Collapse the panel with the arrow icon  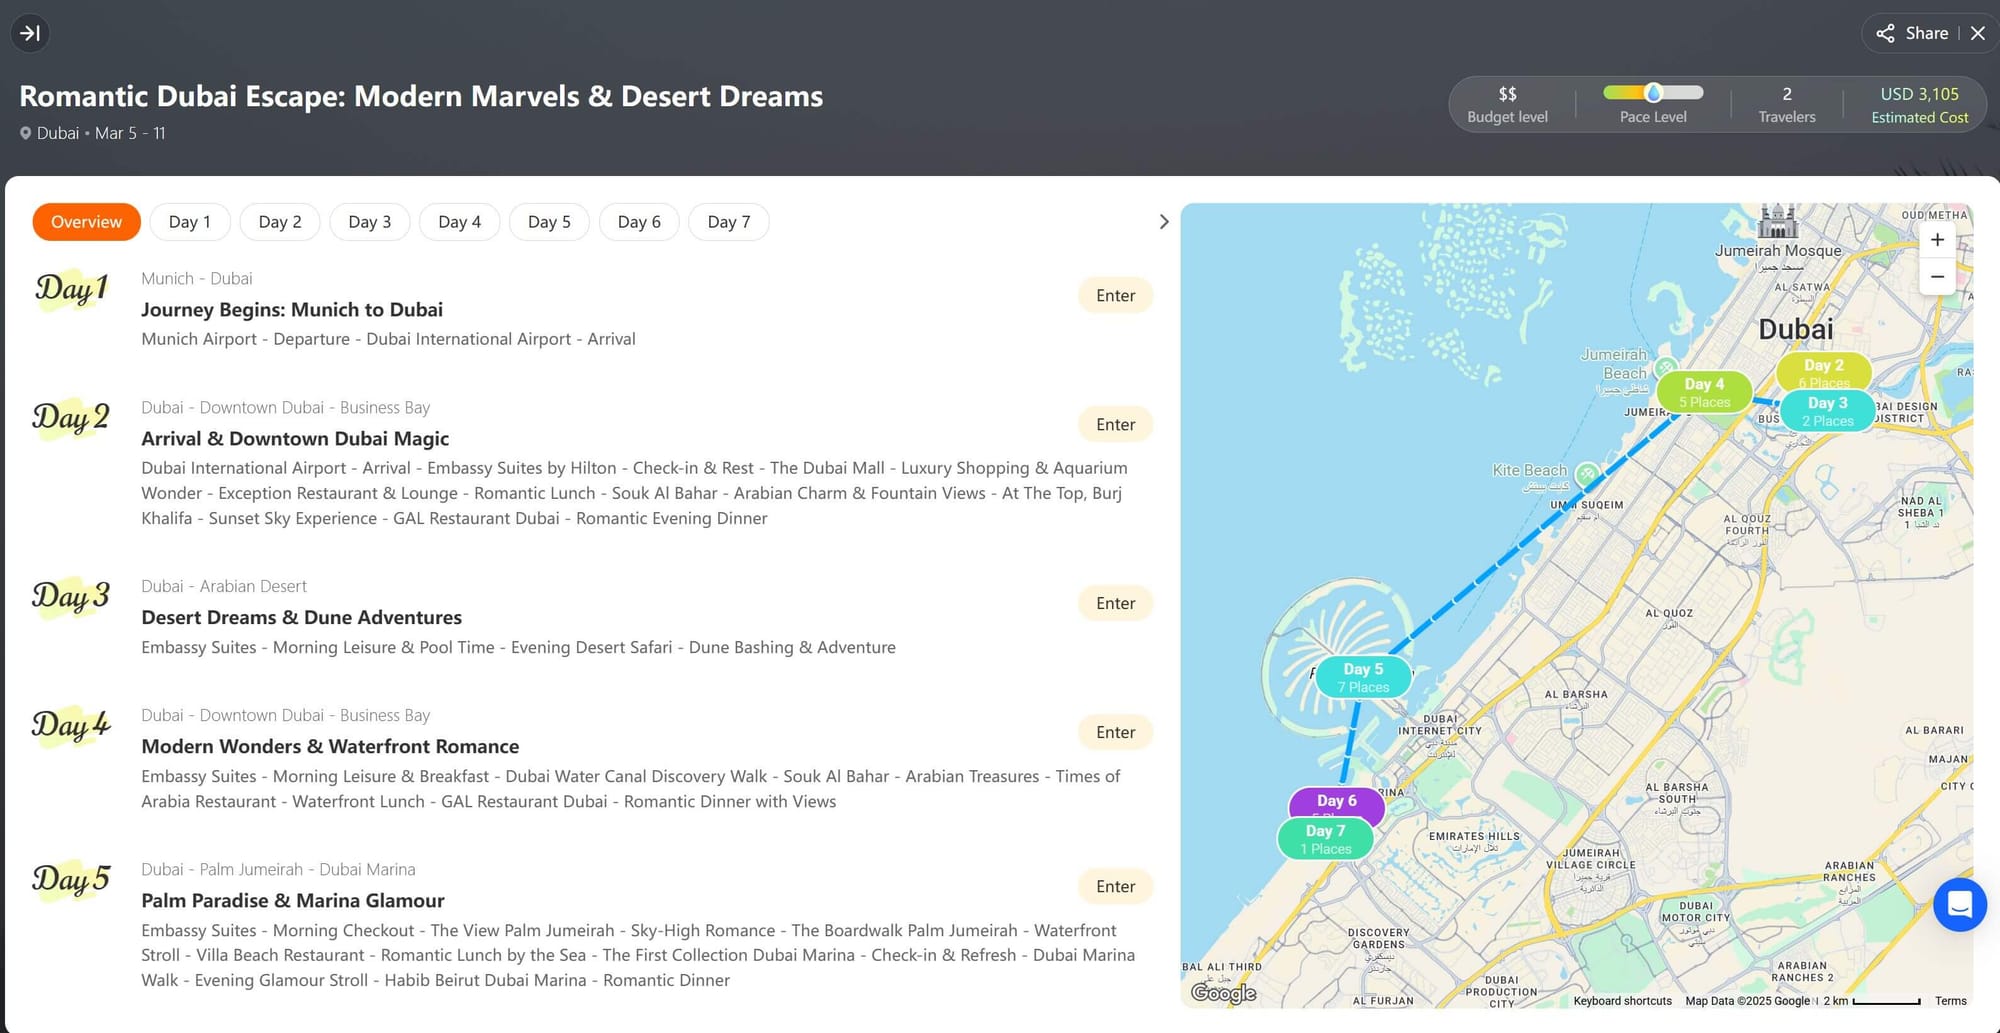(x=31, y=33)
